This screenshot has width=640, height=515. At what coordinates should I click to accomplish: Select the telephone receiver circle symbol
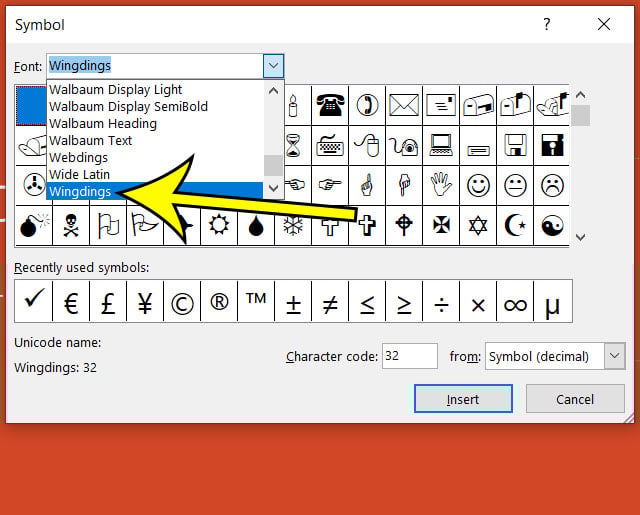pos(367,105)
